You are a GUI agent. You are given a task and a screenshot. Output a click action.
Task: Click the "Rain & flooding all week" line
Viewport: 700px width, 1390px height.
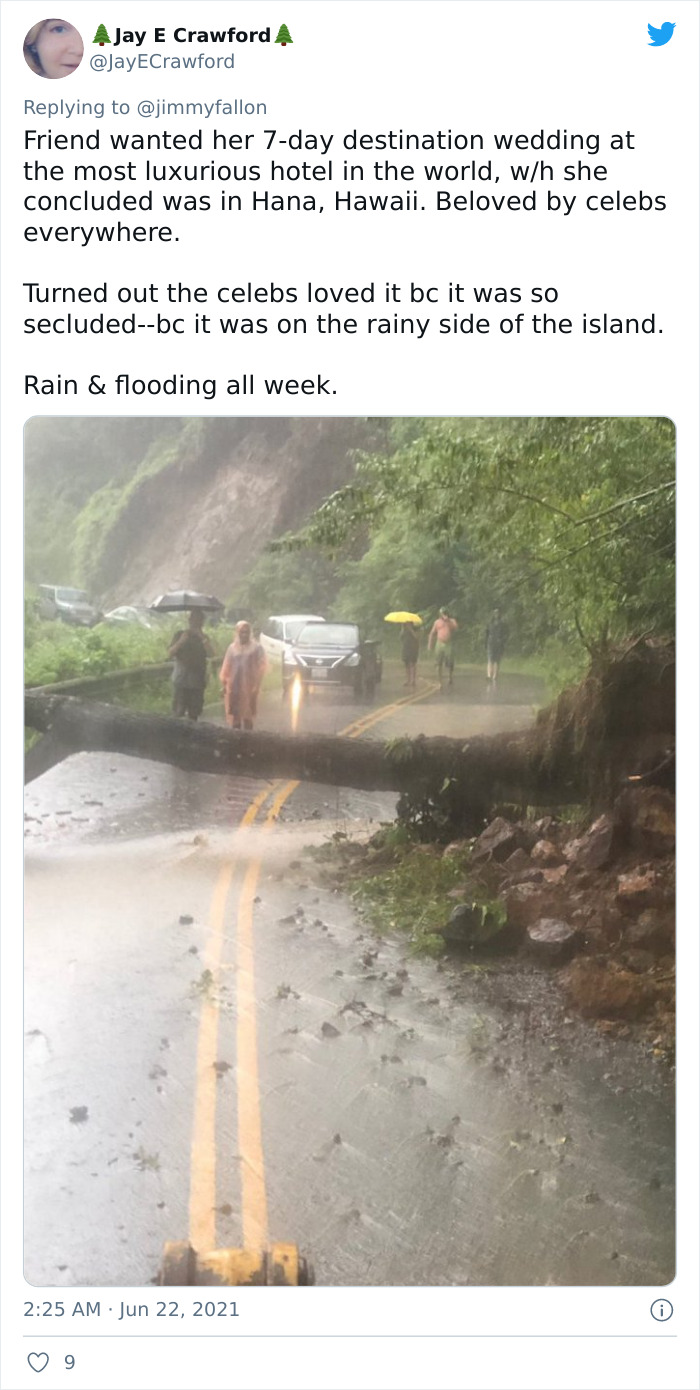pos(181,385)
